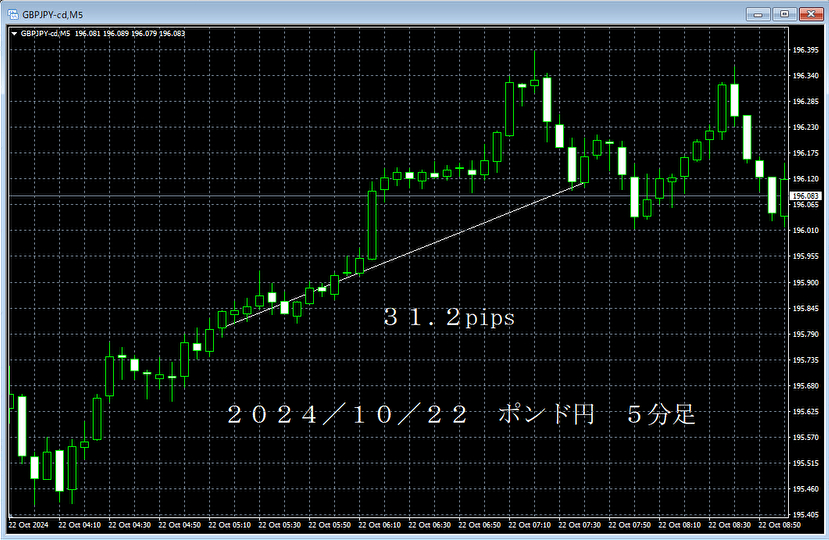Click the 195.955 price scale value
Viewport: 829px width, 540px height.
(x=805, y=257)
